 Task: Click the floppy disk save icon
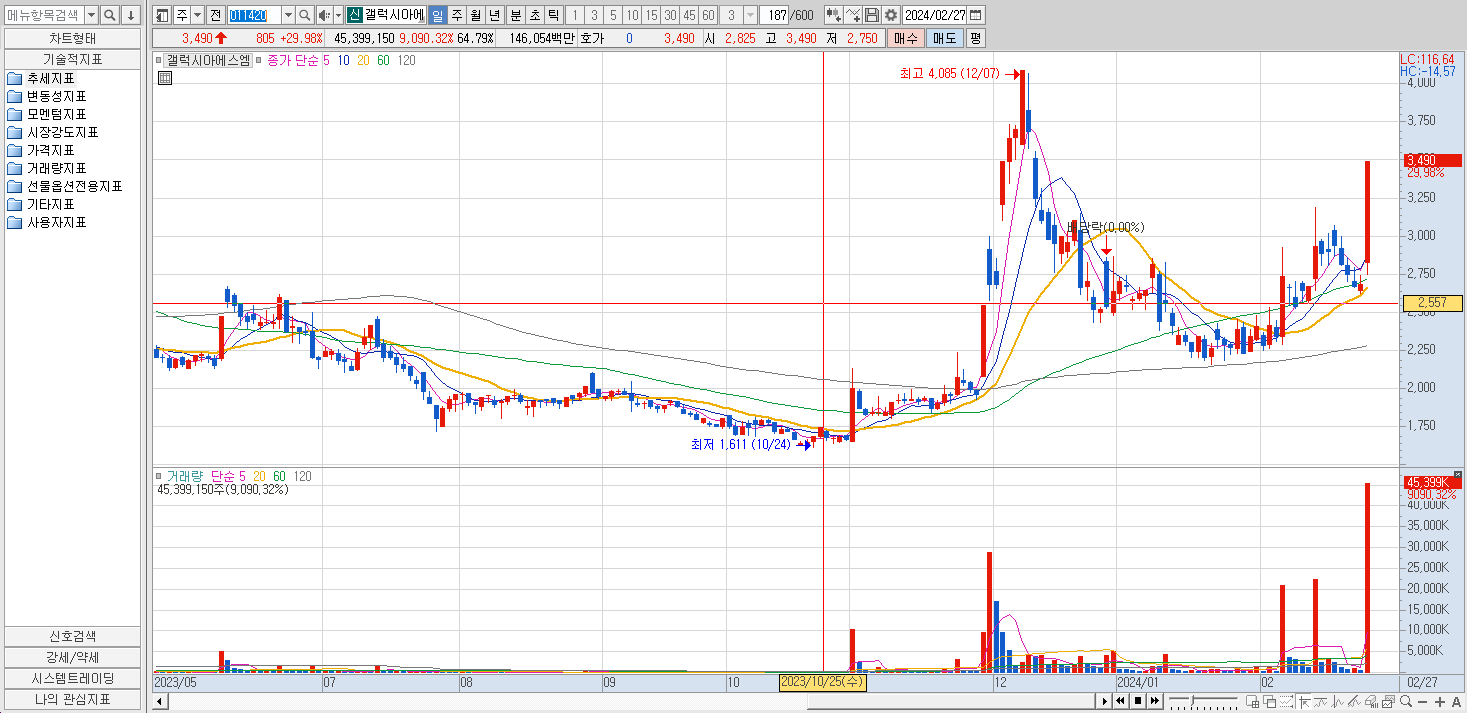pos(872,15)
